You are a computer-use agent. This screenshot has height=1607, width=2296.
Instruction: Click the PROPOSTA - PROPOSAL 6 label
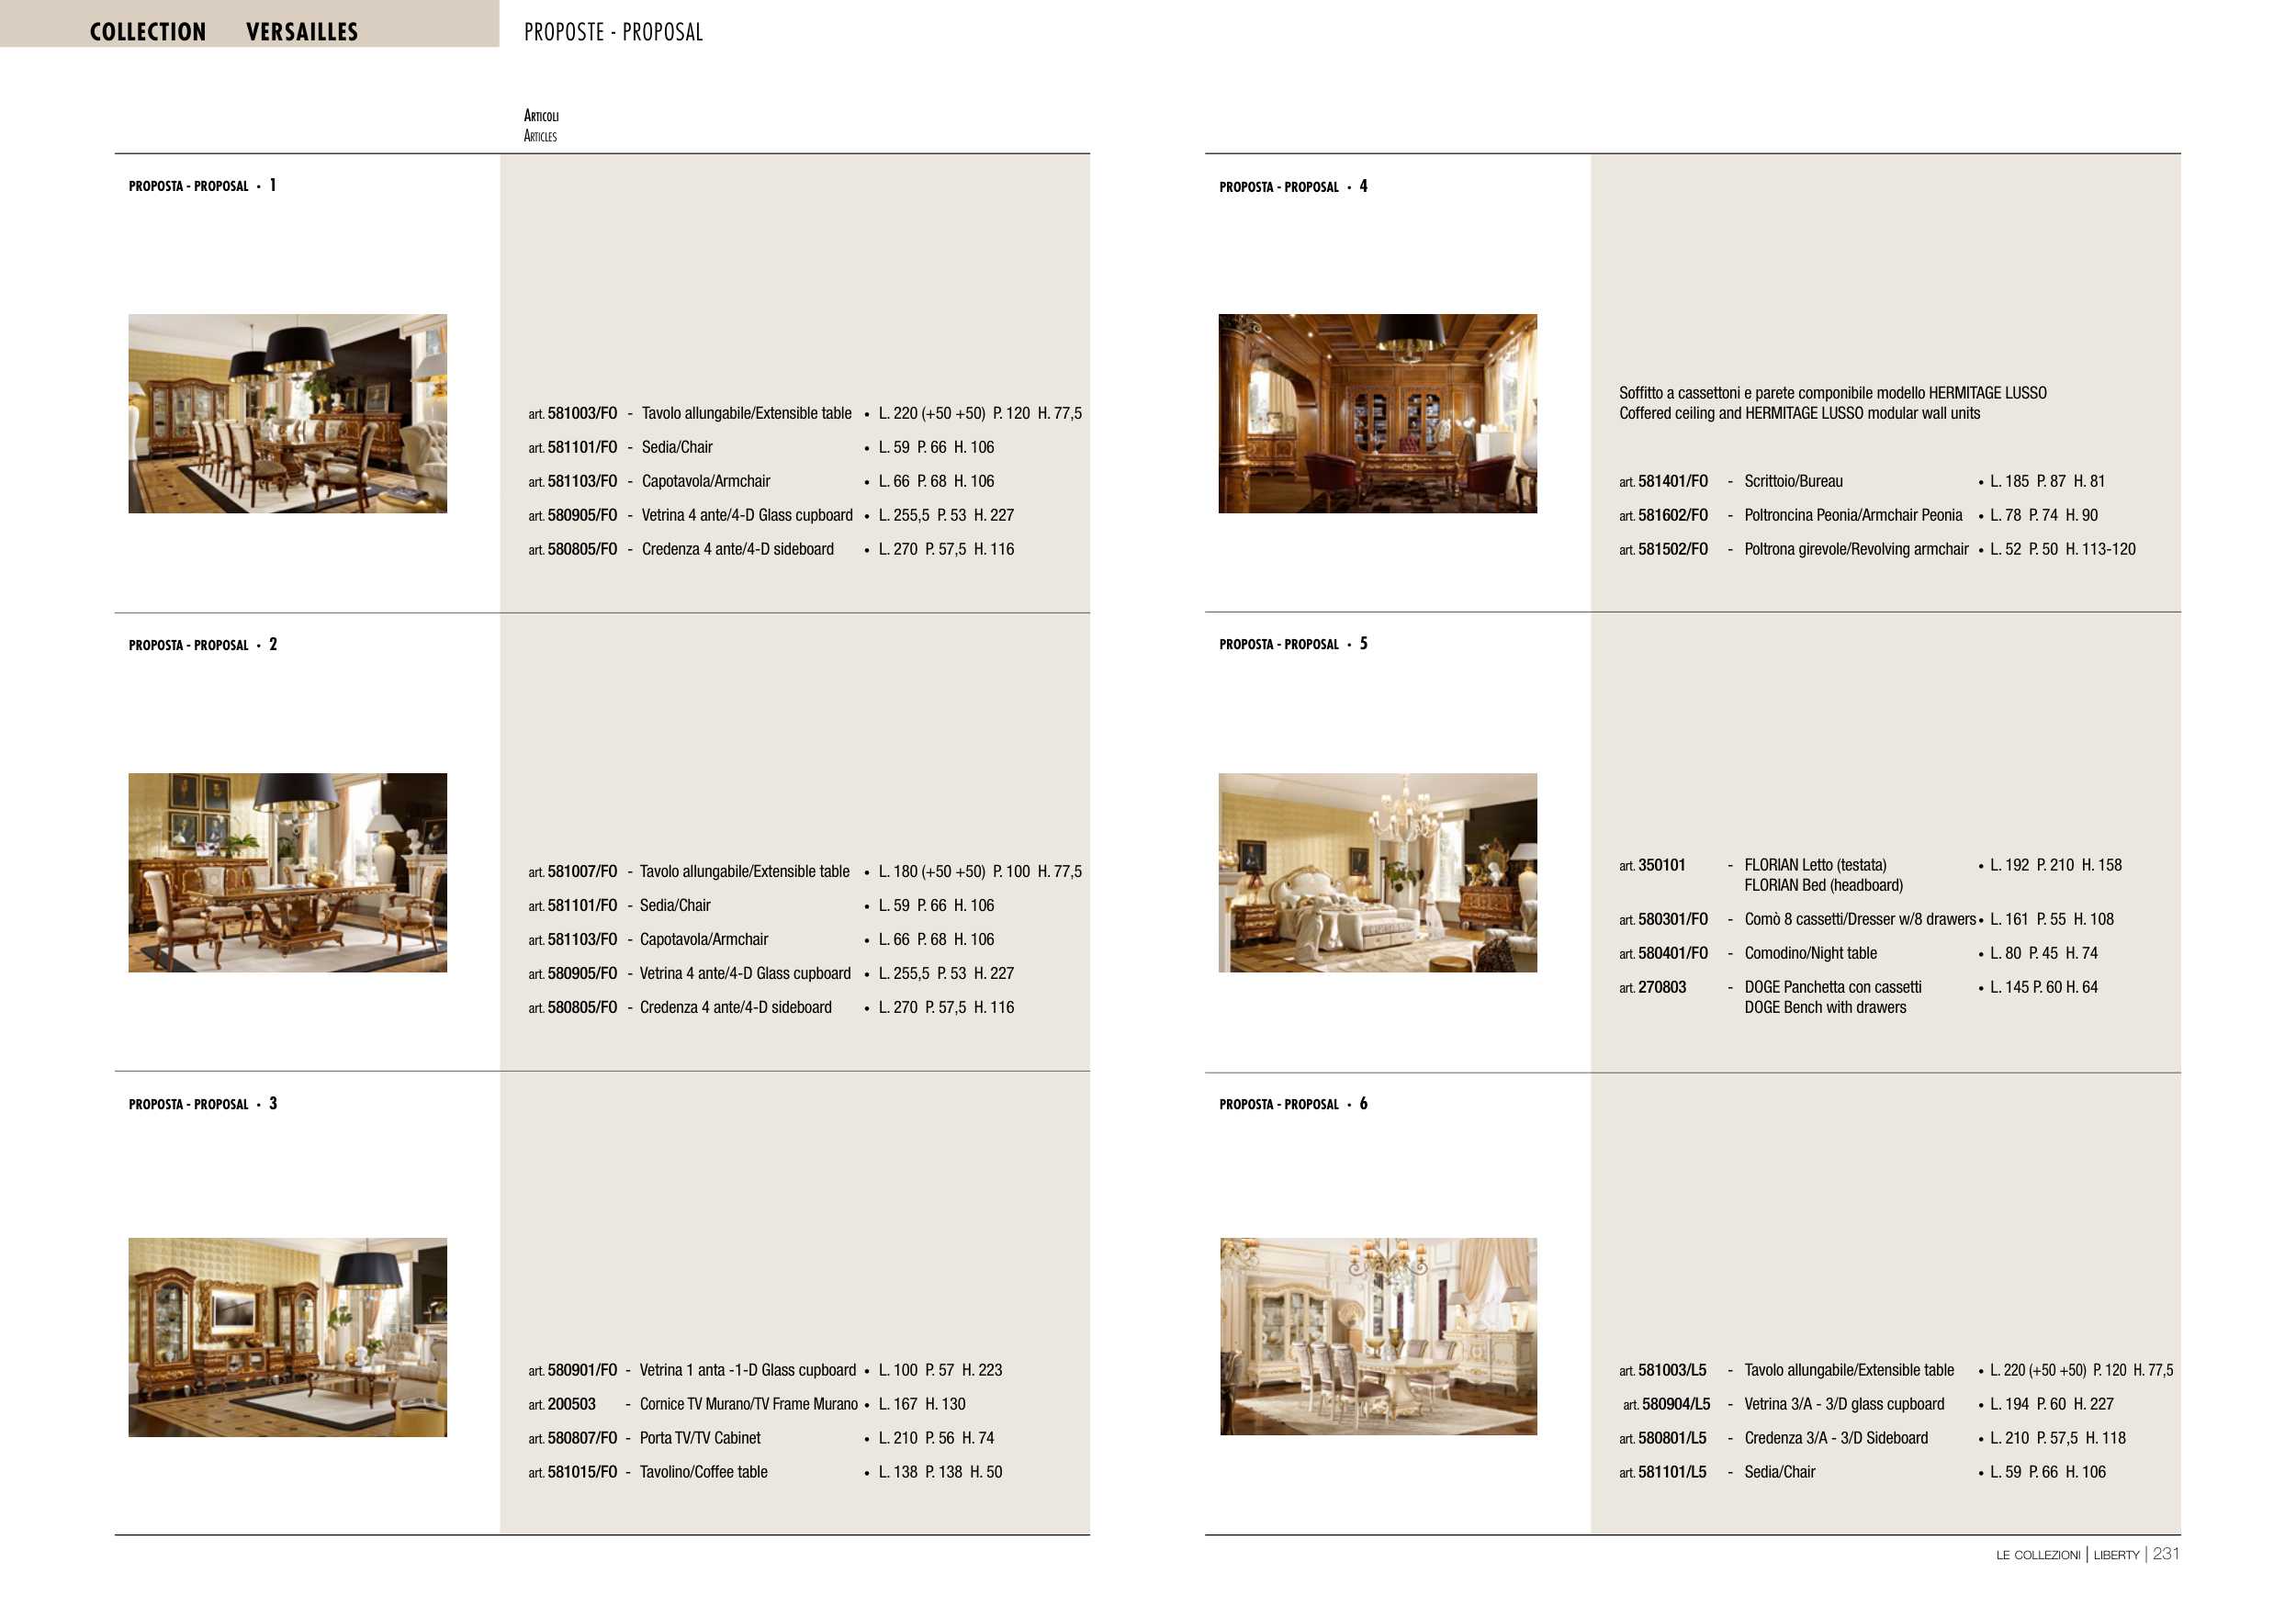coord(1292,1104)
